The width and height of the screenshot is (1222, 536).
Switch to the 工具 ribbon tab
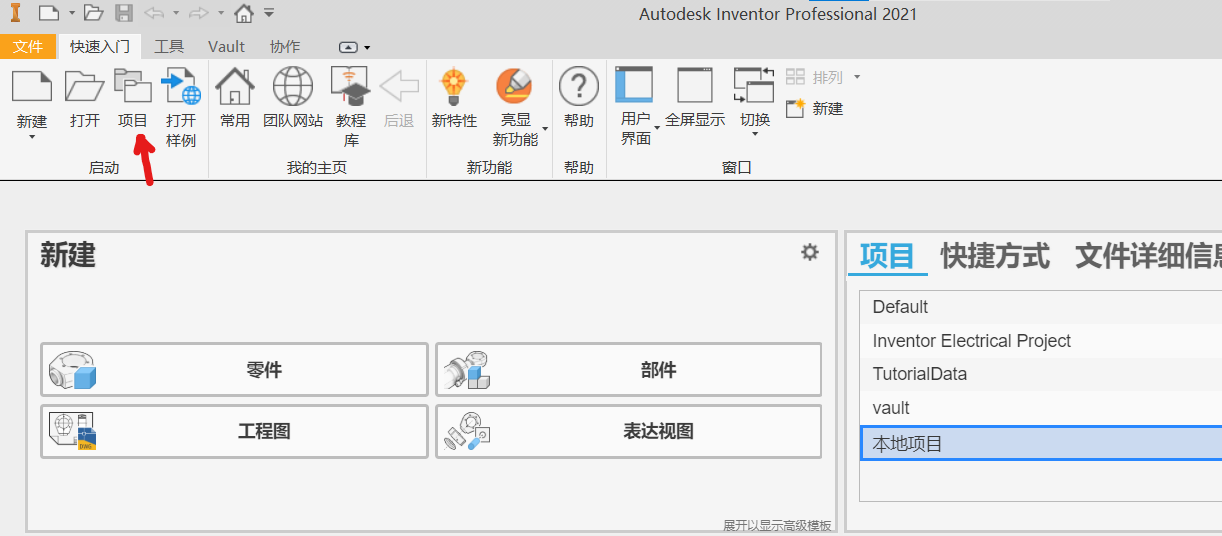point(169,46)
